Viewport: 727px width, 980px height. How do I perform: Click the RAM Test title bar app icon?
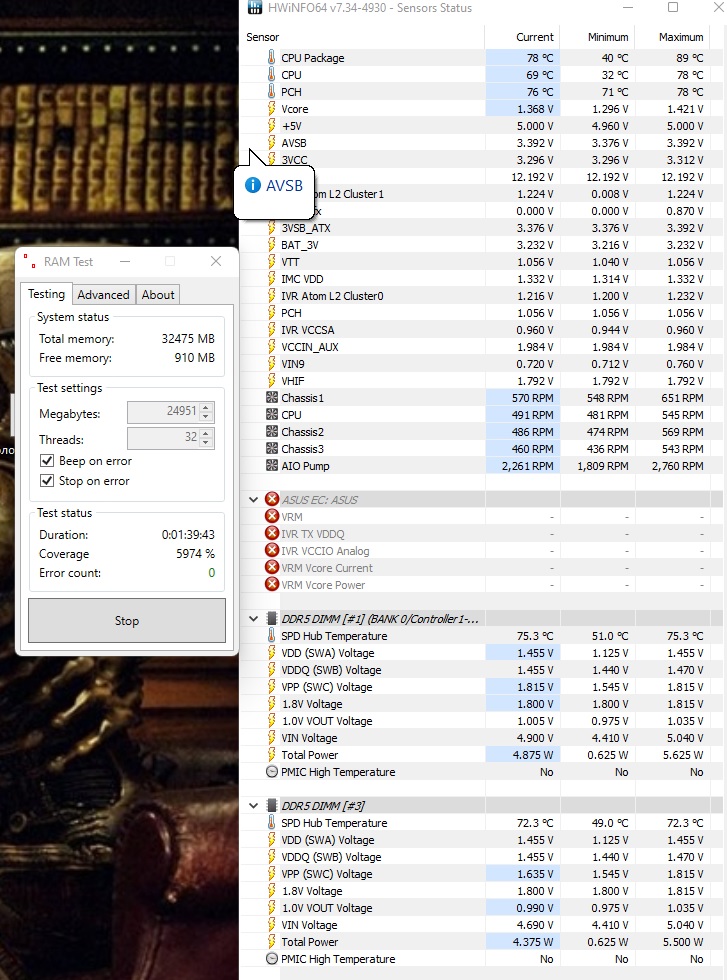click(29, 261)
